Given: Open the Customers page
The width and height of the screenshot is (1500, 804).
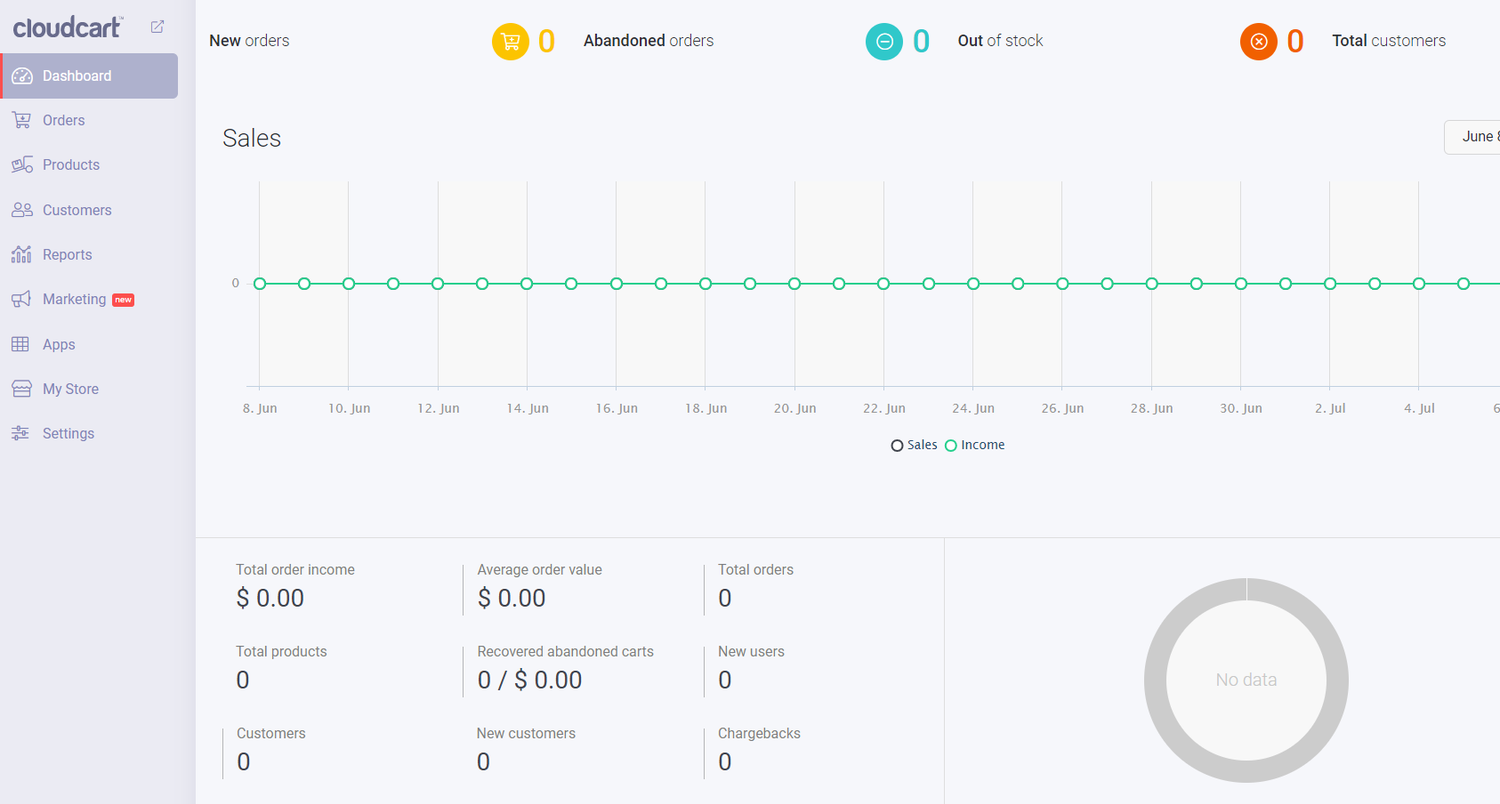Looking at the screenshot, I should [x=76, y=209].
